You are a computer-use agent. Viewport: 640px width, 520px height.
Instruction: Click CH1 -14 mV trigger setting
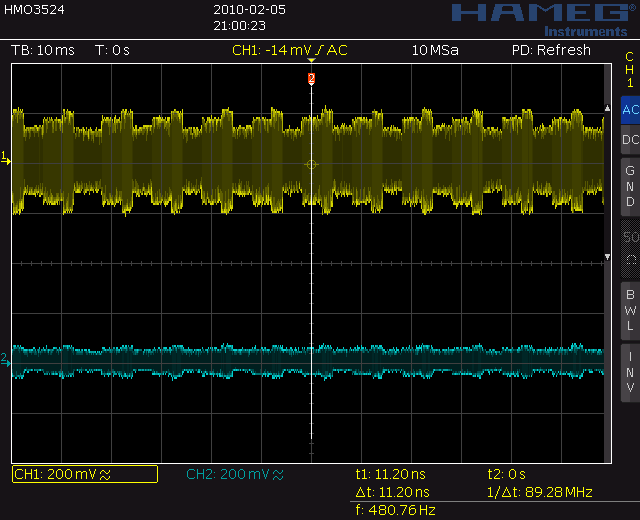click(290, 50)
